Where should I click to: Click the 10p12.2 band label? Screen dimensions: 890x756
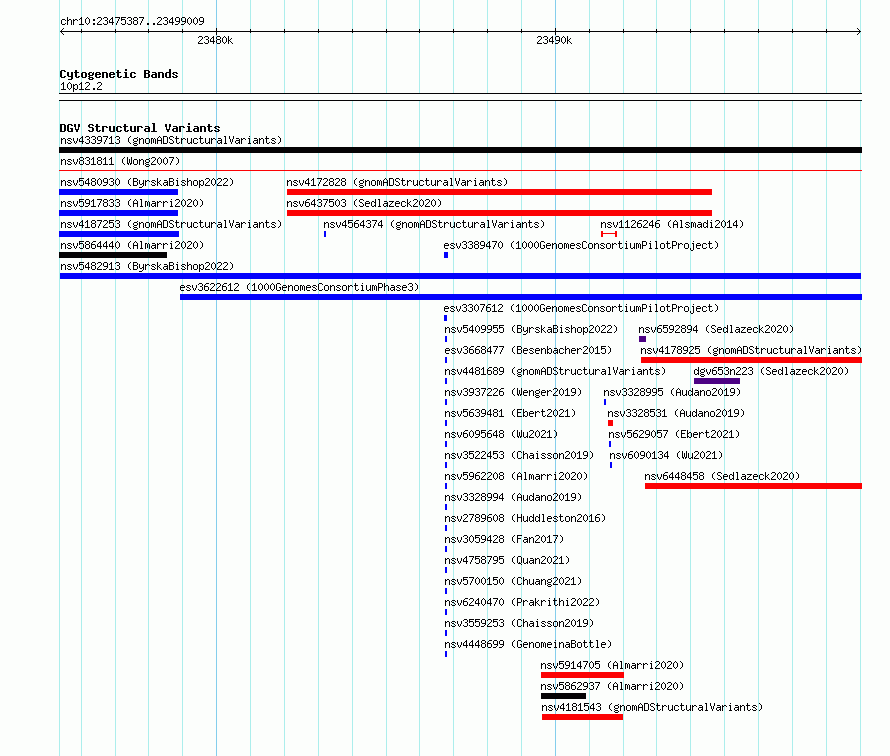pyautogui.click(x=81, y=86)
